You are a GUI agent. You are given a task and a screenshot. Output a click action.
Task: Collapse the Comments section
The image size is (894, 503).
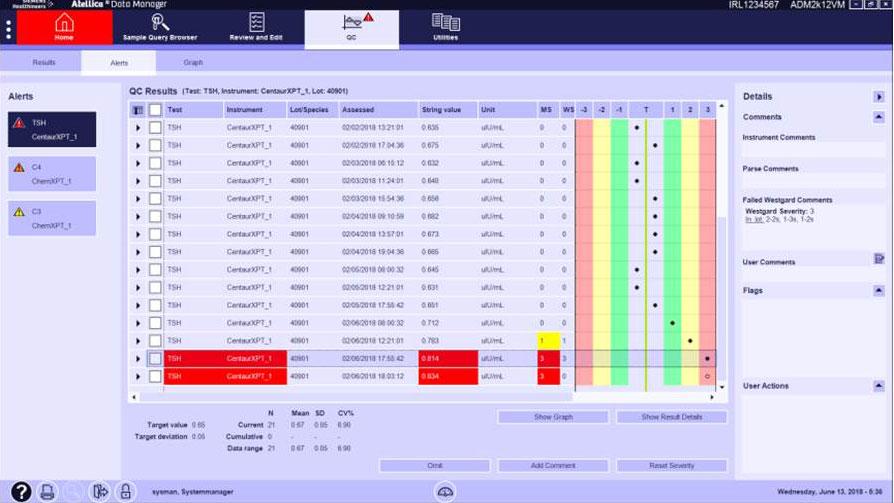click(879, 117)
